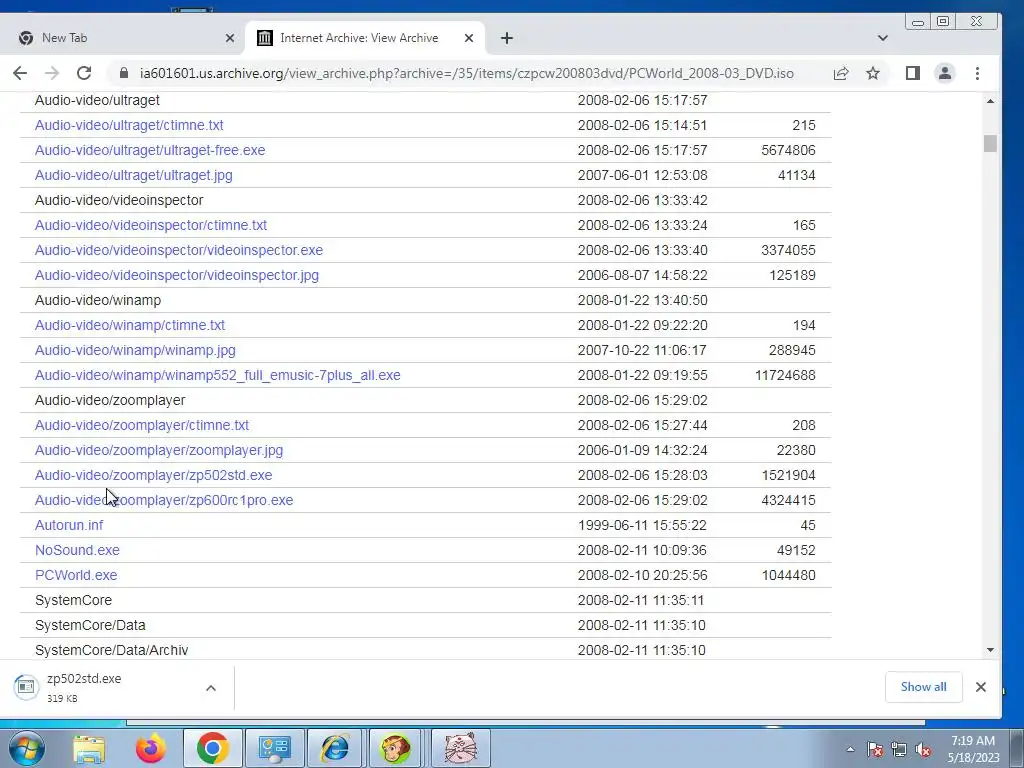Close the Internet Archive tab
The width and height of the screenshot is (1024, 768).
click(x=469, y=38)
